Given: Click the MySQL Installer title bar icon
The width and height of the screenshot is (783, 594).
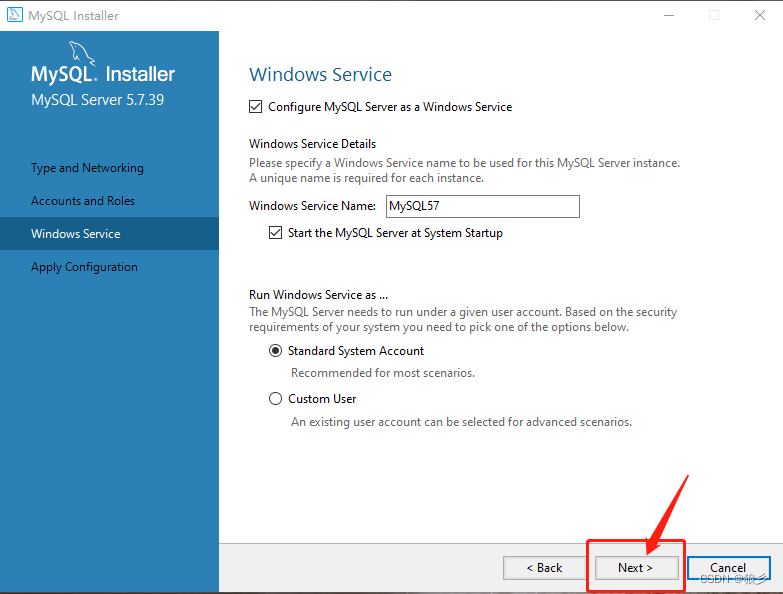Looking at the screenshot, I should [14, 15].
